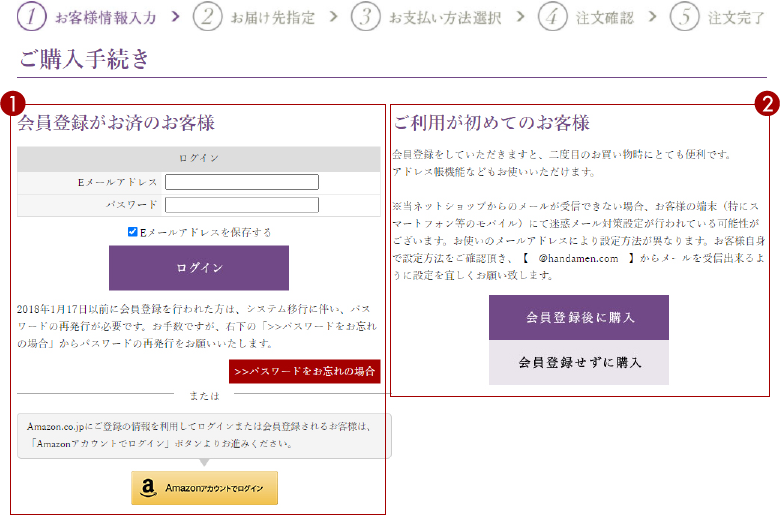Click step 3 circle icon お支払い方法選択
The width and height of the screenshot is (780, 515).
coord(367,16)
